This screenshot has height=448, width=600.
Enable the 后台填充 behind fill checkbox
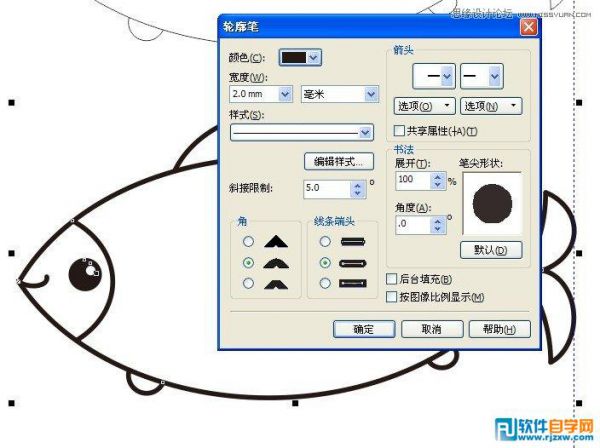(x=391, y=279)
